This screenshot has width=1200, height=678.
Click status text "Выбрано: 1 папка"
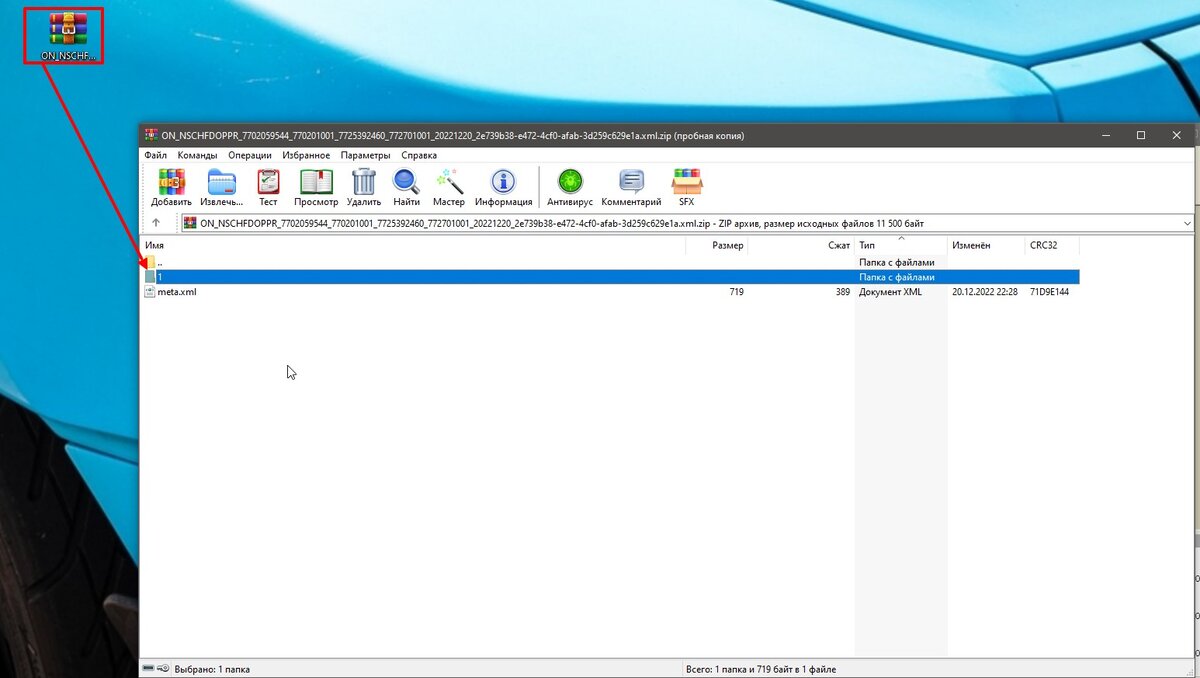pyautogui.click(x=213, y=669)
